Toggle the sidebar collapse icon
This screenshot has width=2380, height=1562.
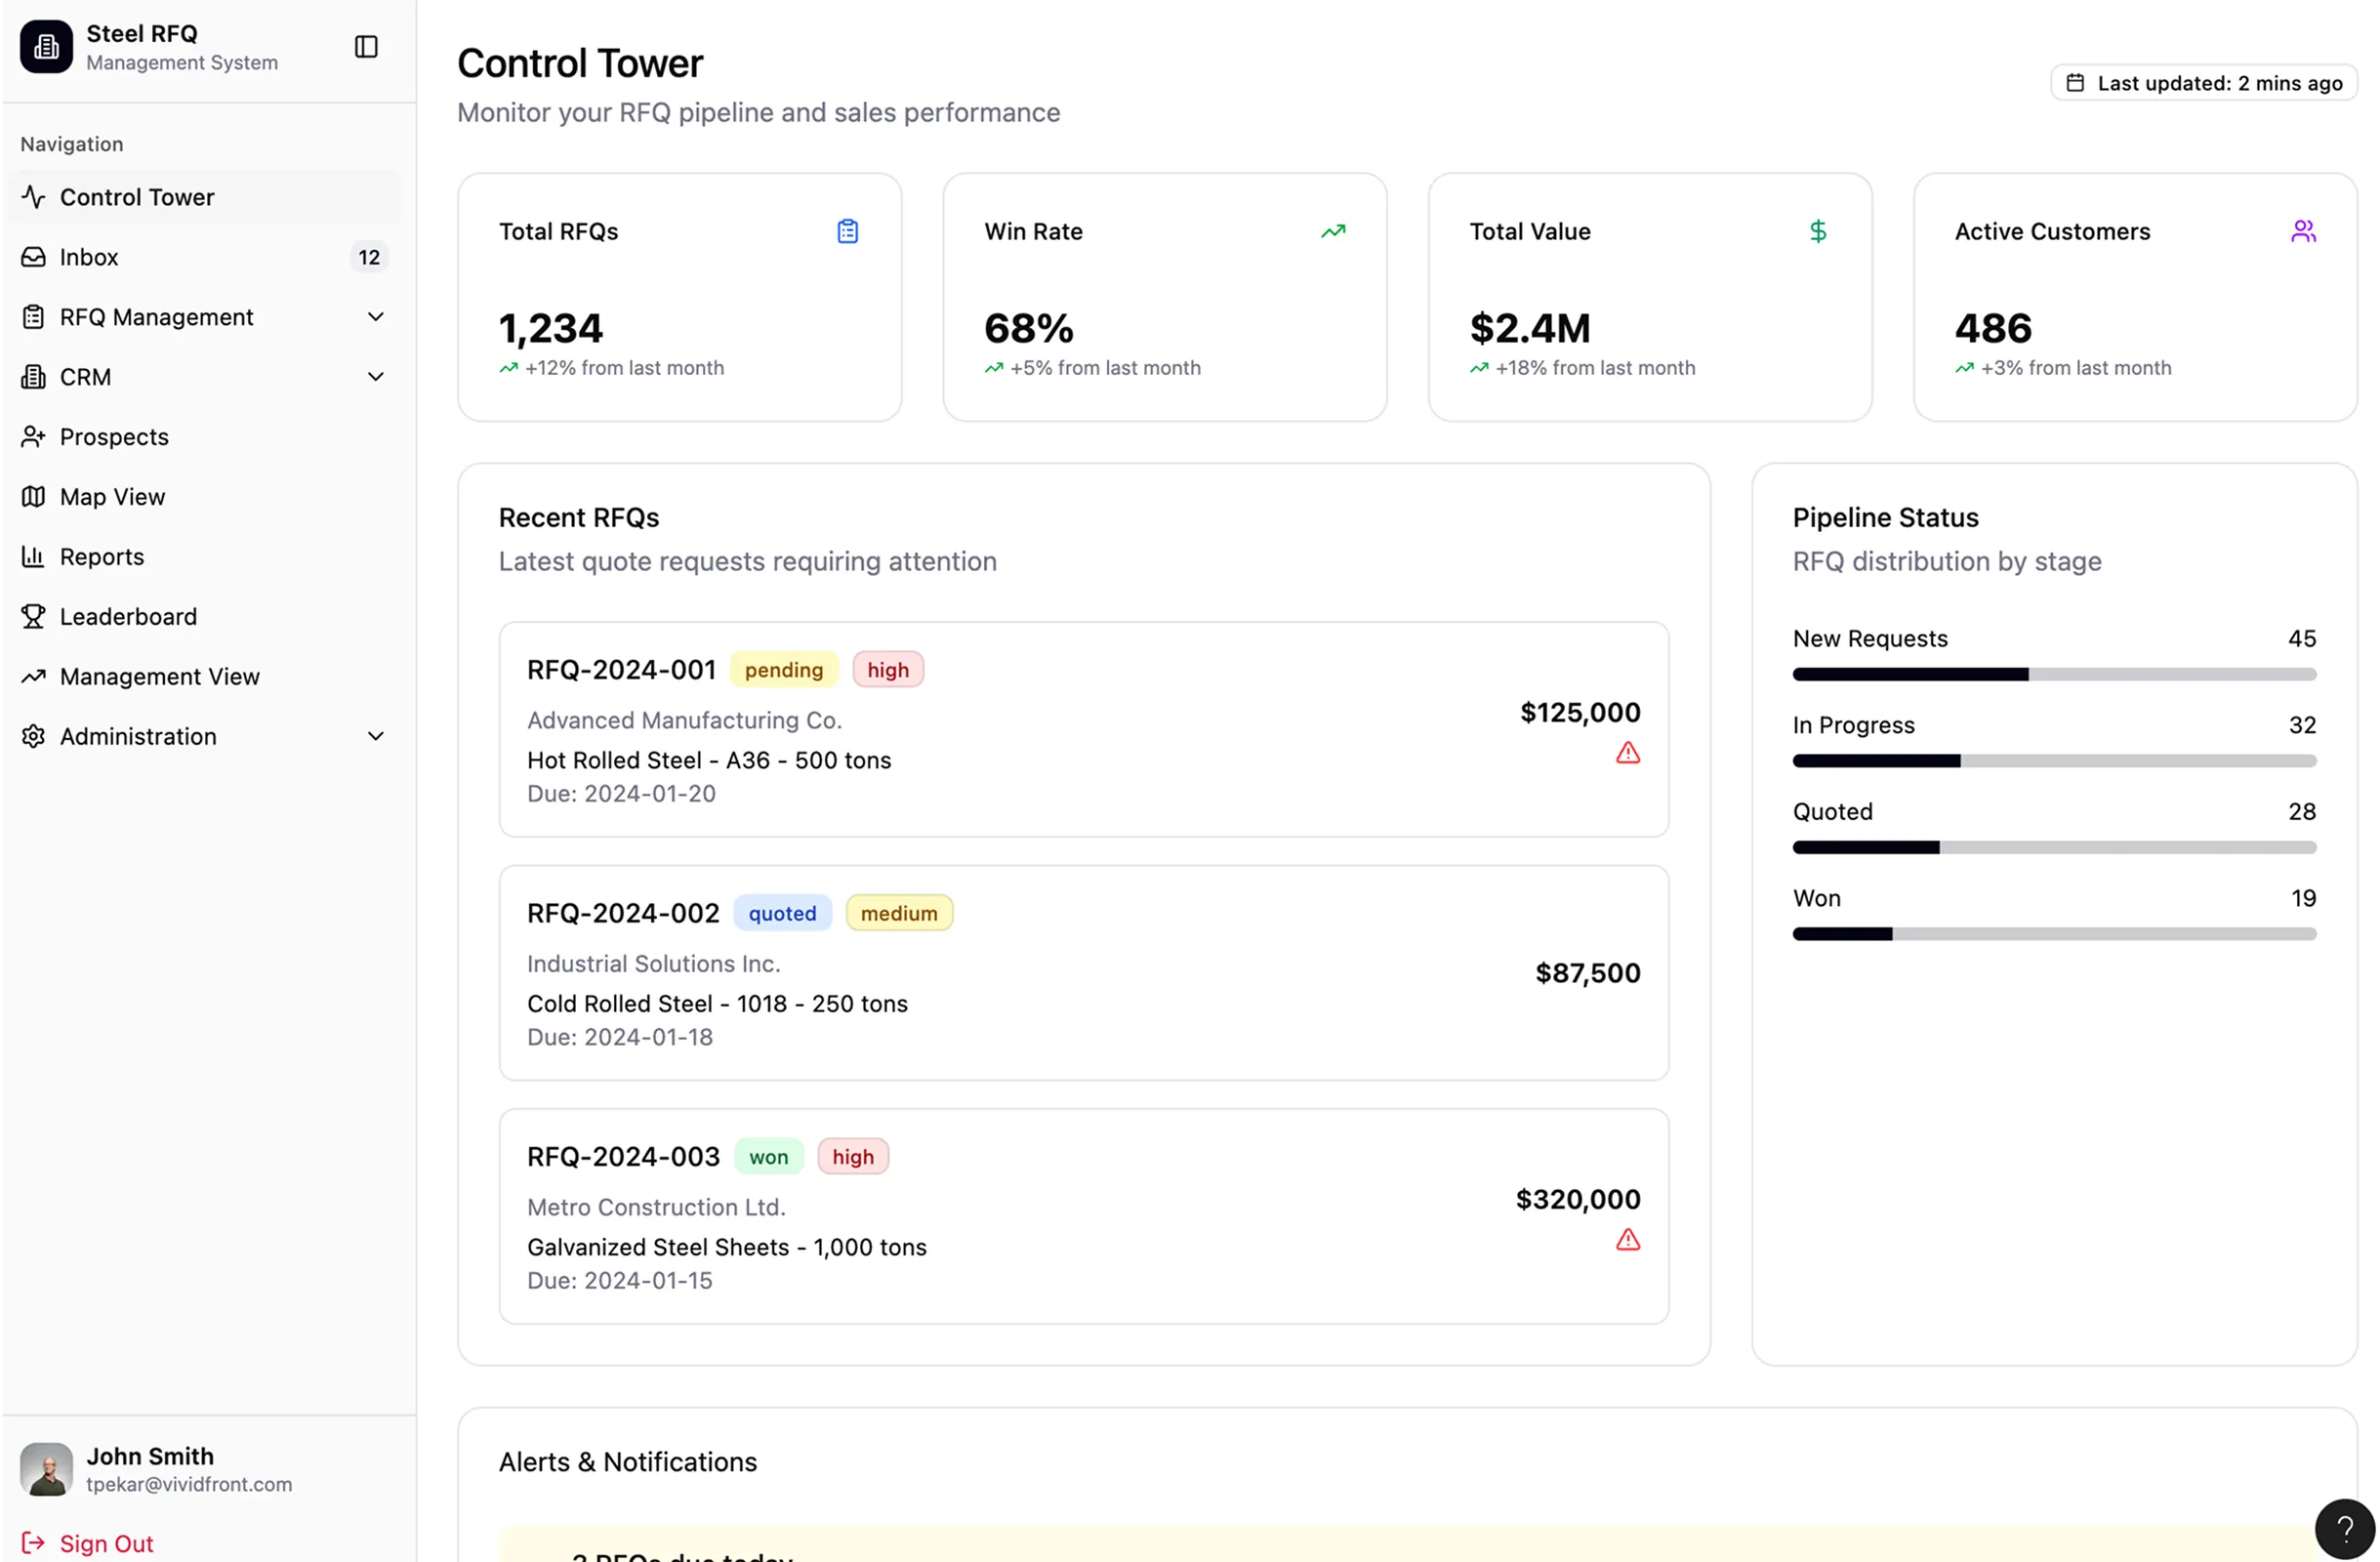pos(366,47)
